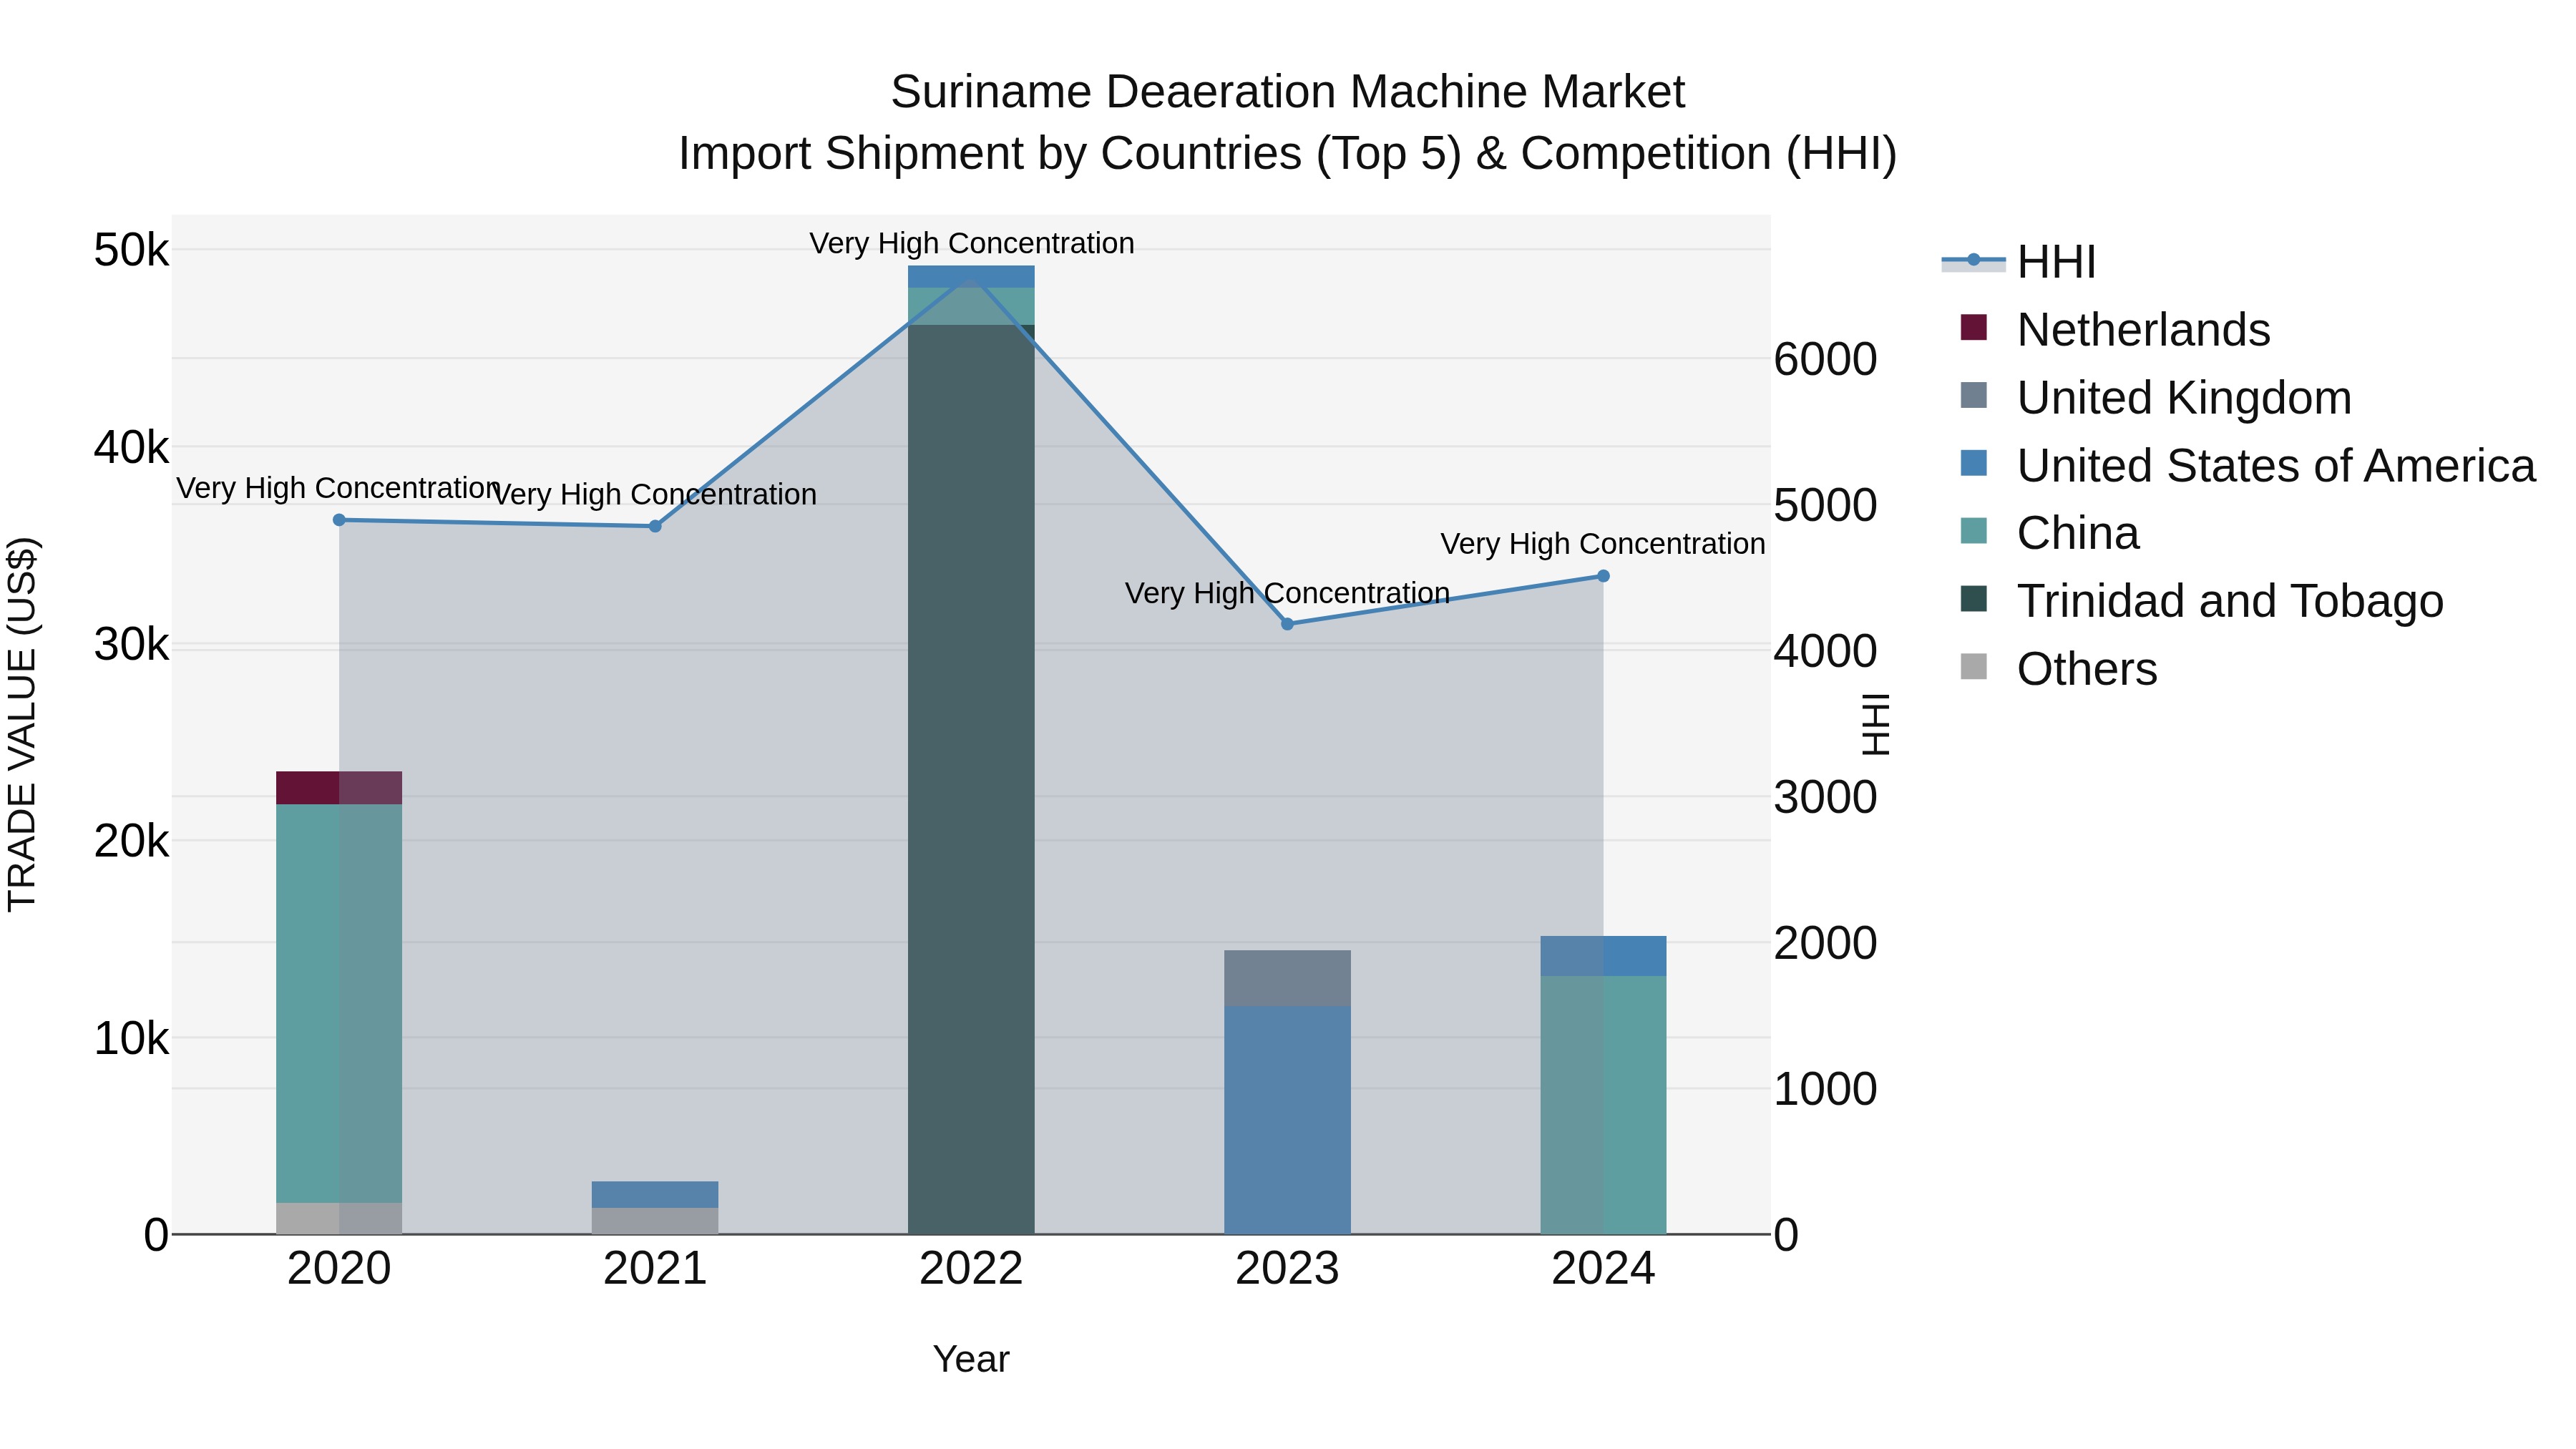Click the China segment of the 2020 bar
2576x1449 pixels.
[339, 1003]
